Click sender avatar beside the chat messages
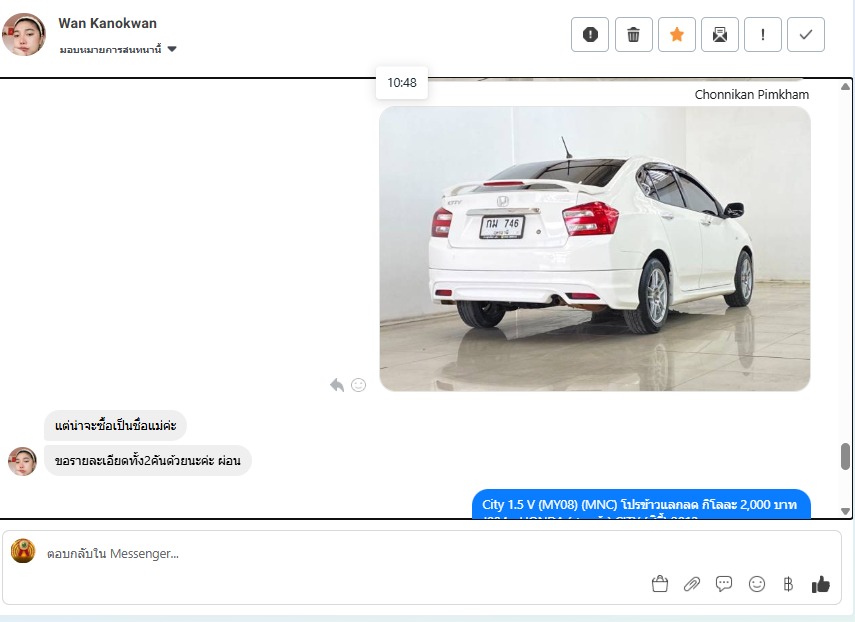 22,461
